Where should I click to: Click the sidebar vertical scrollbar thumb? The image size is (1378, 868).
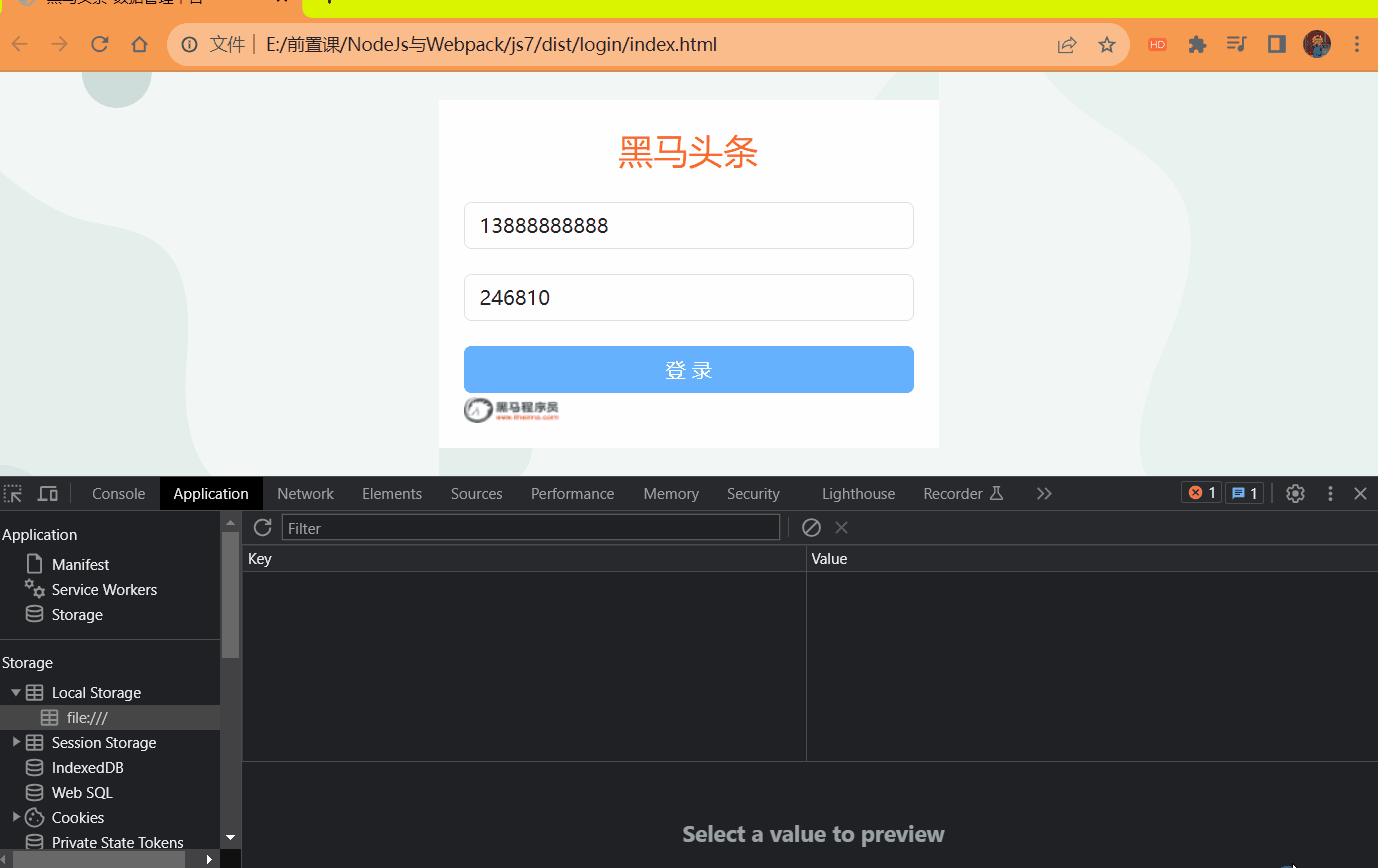click(x=230, y=594)
